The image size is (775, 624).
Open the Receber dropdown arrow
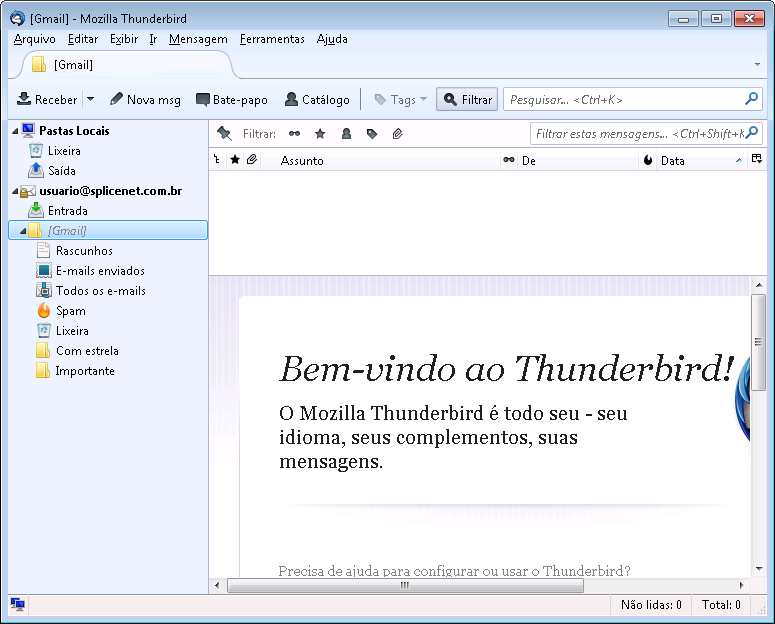[90, 99]
